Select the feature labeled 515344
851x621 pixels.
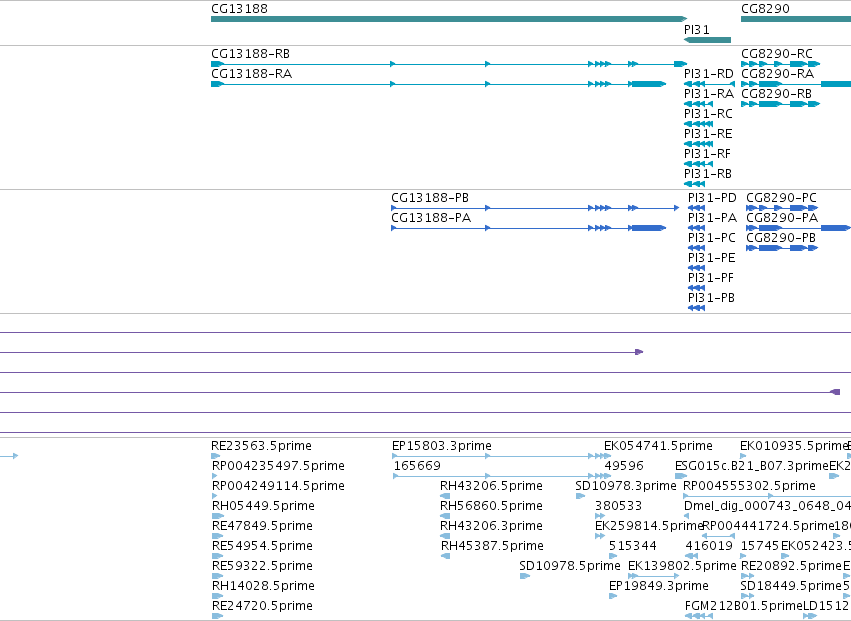click(x=632, y=547)
